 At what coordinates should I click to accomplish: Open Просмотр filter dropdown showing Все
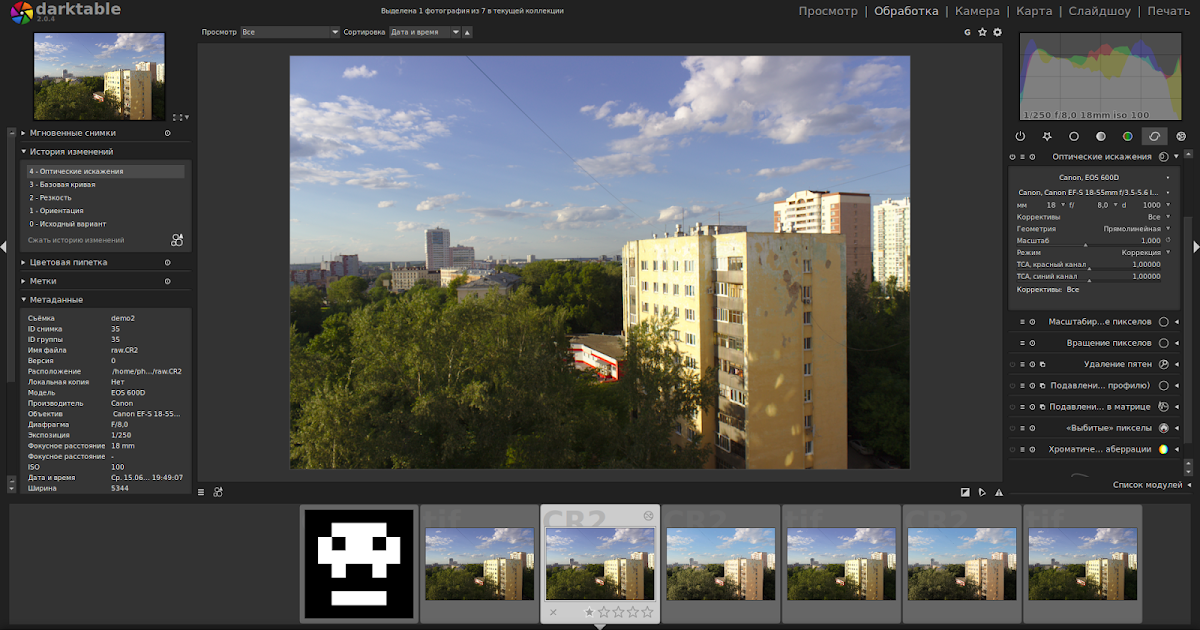pyautogui.click(x=291, y=32)
